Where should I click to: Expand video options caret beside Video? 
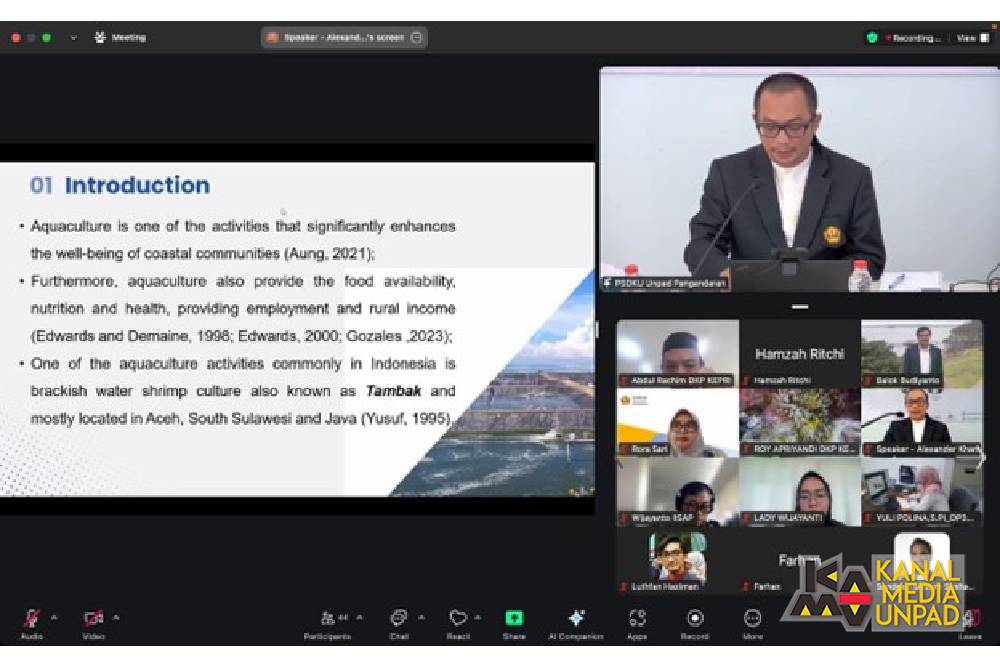[116, 616]
